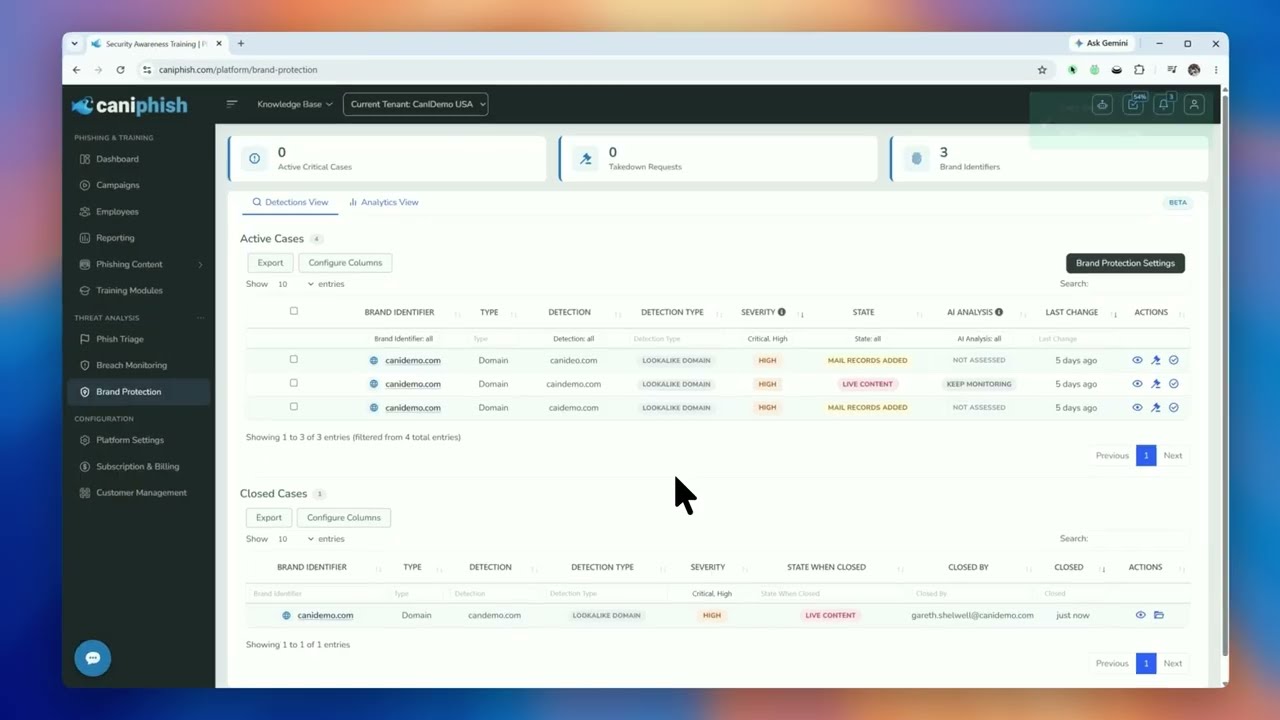The width and height of the screenshot is (1280, 720).
Task: Open Brand Protection Settings
Action: pos(1125,263)
